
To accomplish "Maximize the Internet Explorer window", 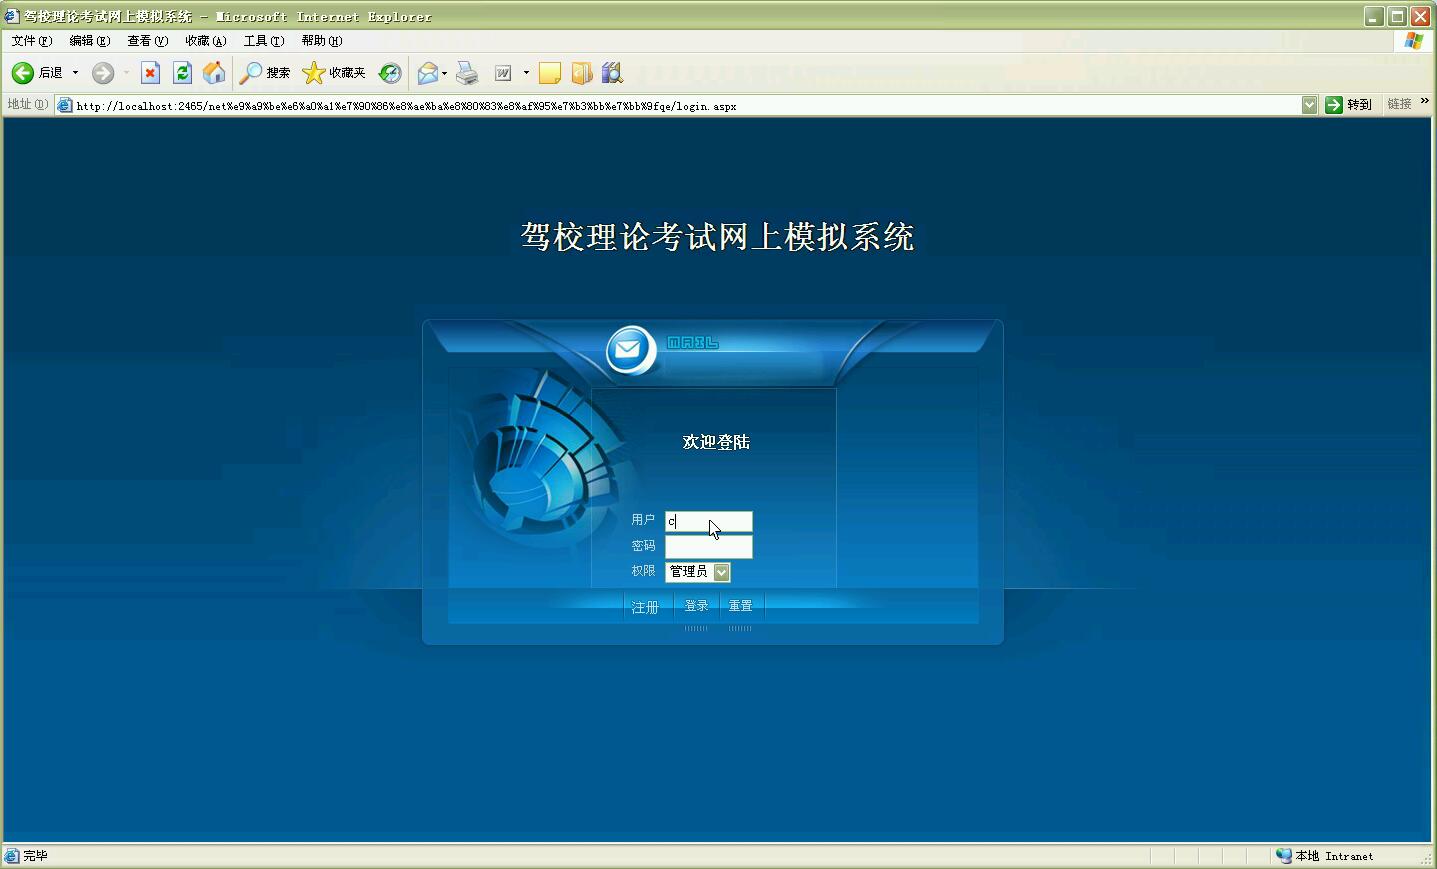I will click(1397, 16).
